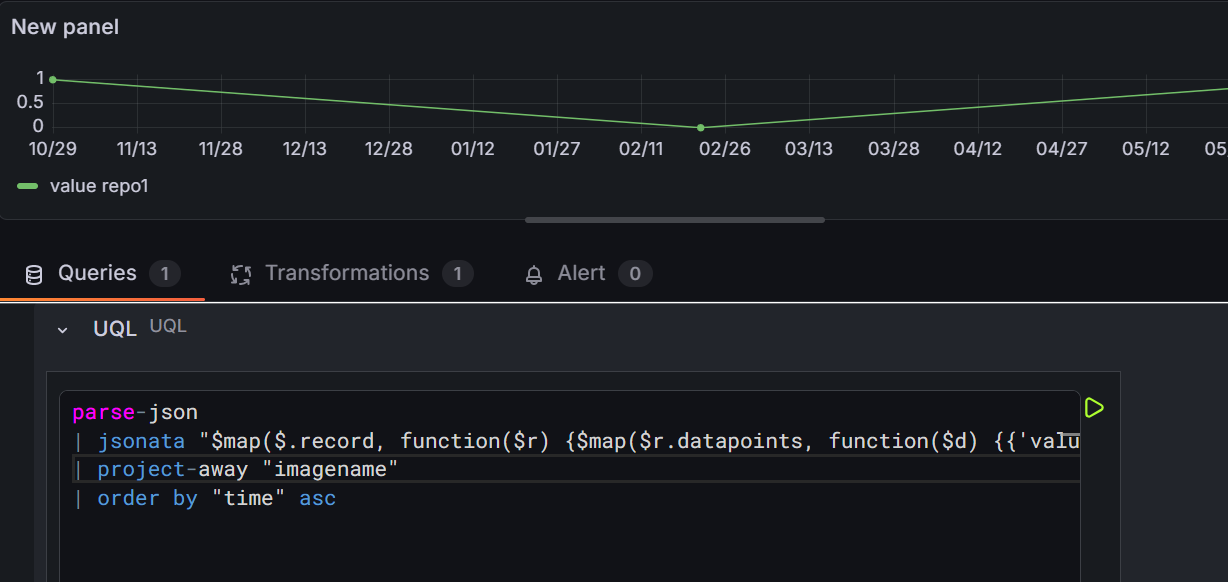Click the horizontal scrollbar below the chart
The height and width of the screenshot is (582, 1228).
(x=674, y=220)
